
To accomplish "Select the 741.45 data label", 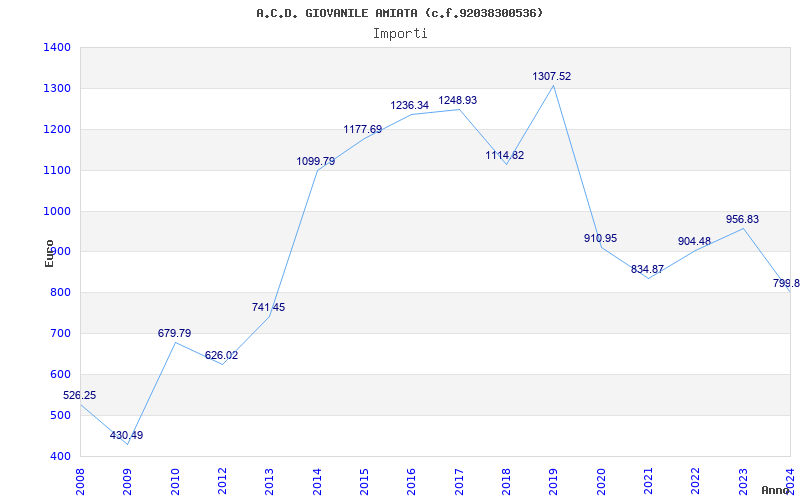I will 268,307.
